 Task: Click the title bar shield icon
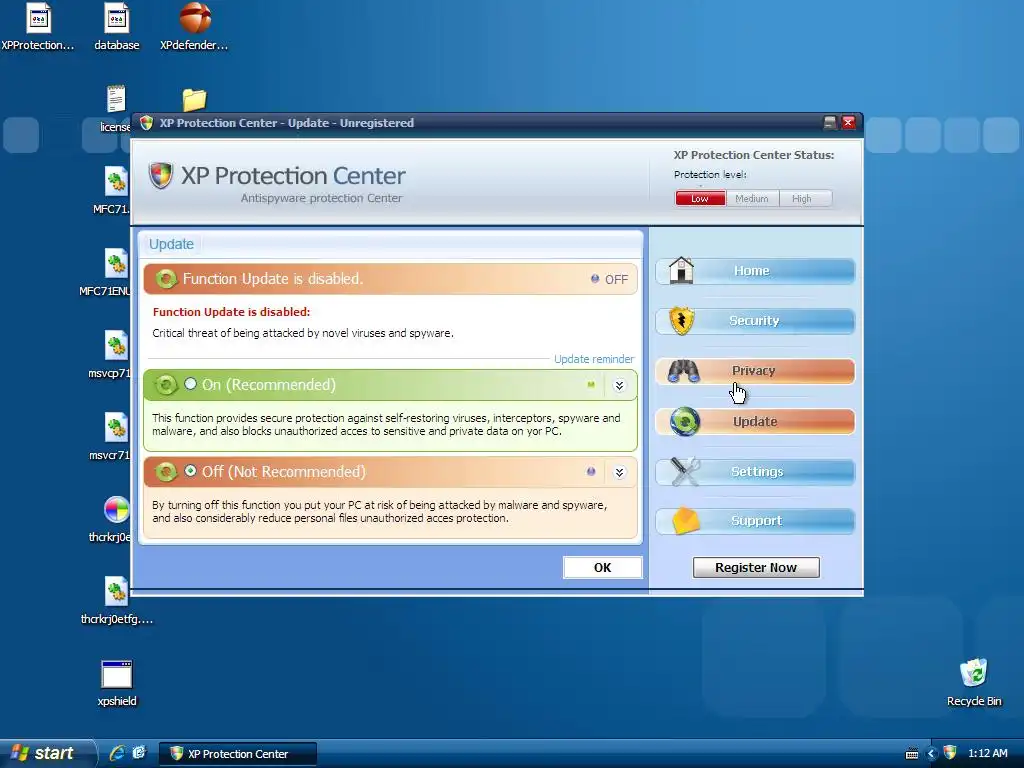tap(147, 123)
